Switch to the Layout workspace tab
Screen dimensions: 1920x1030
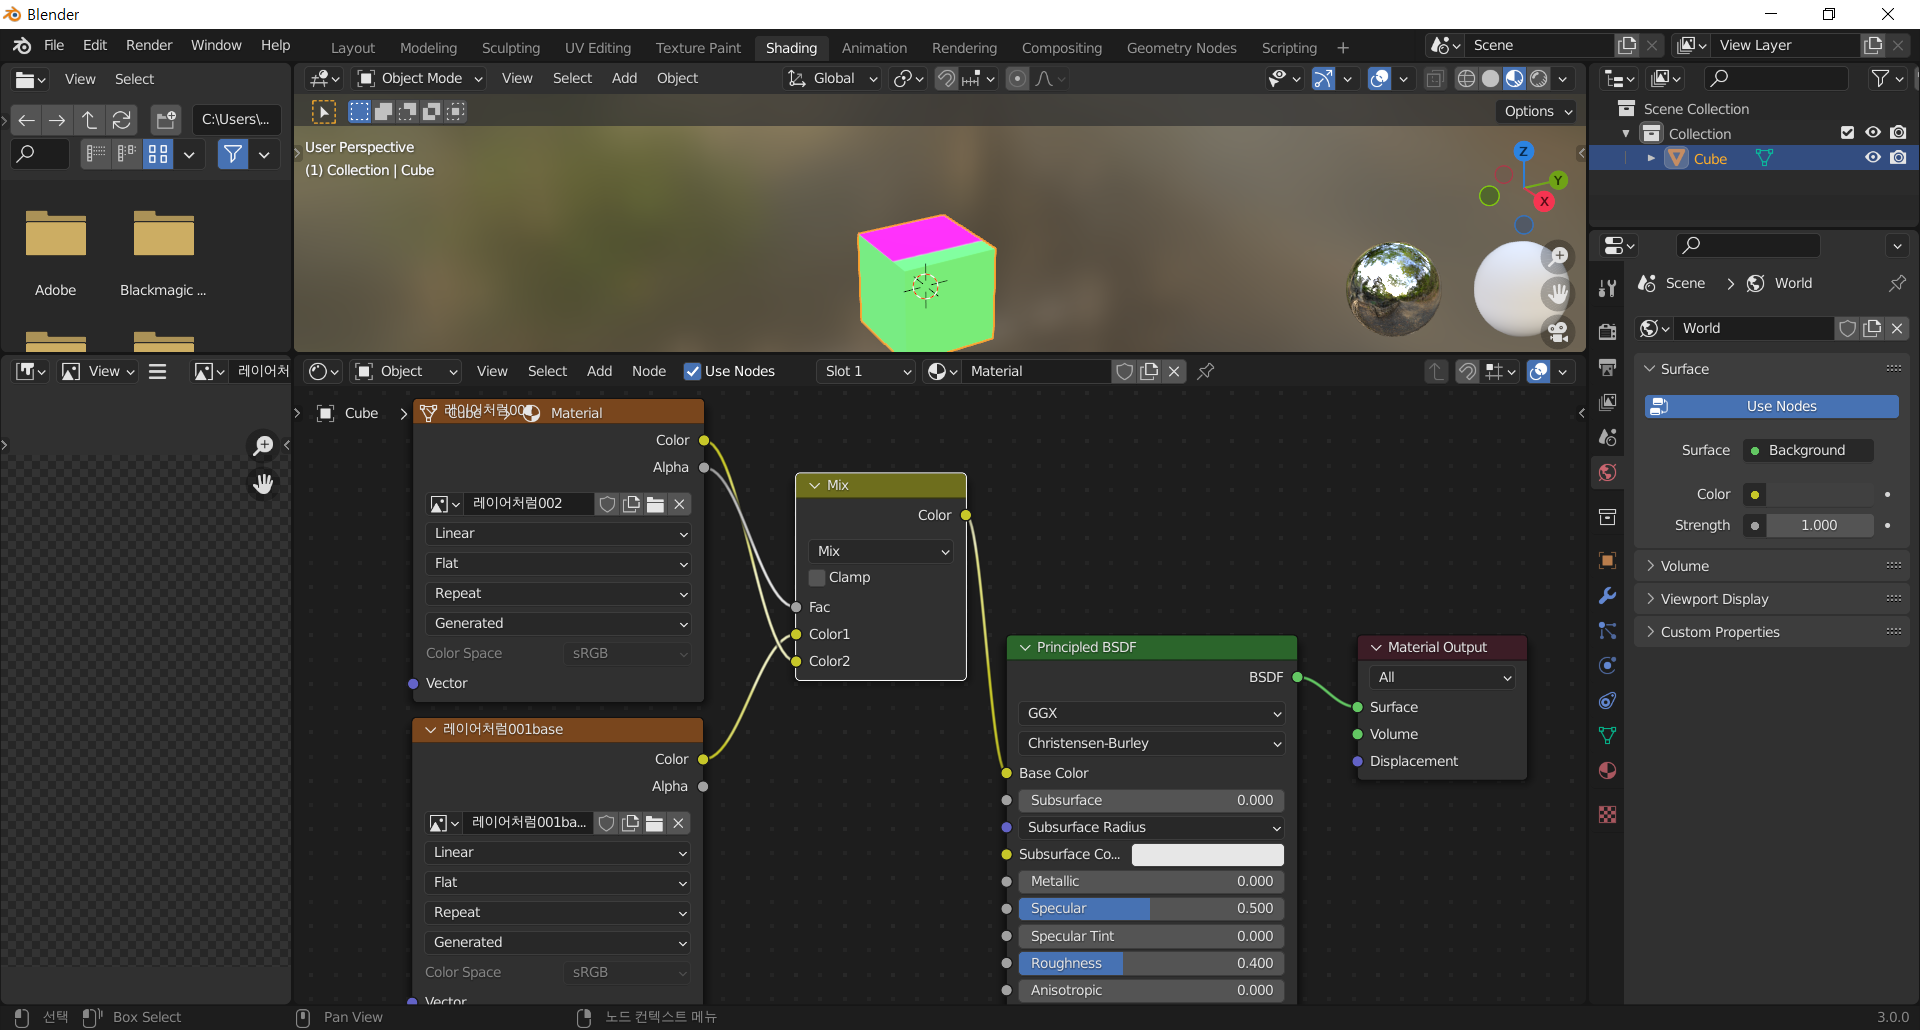(x=353, y=48)
